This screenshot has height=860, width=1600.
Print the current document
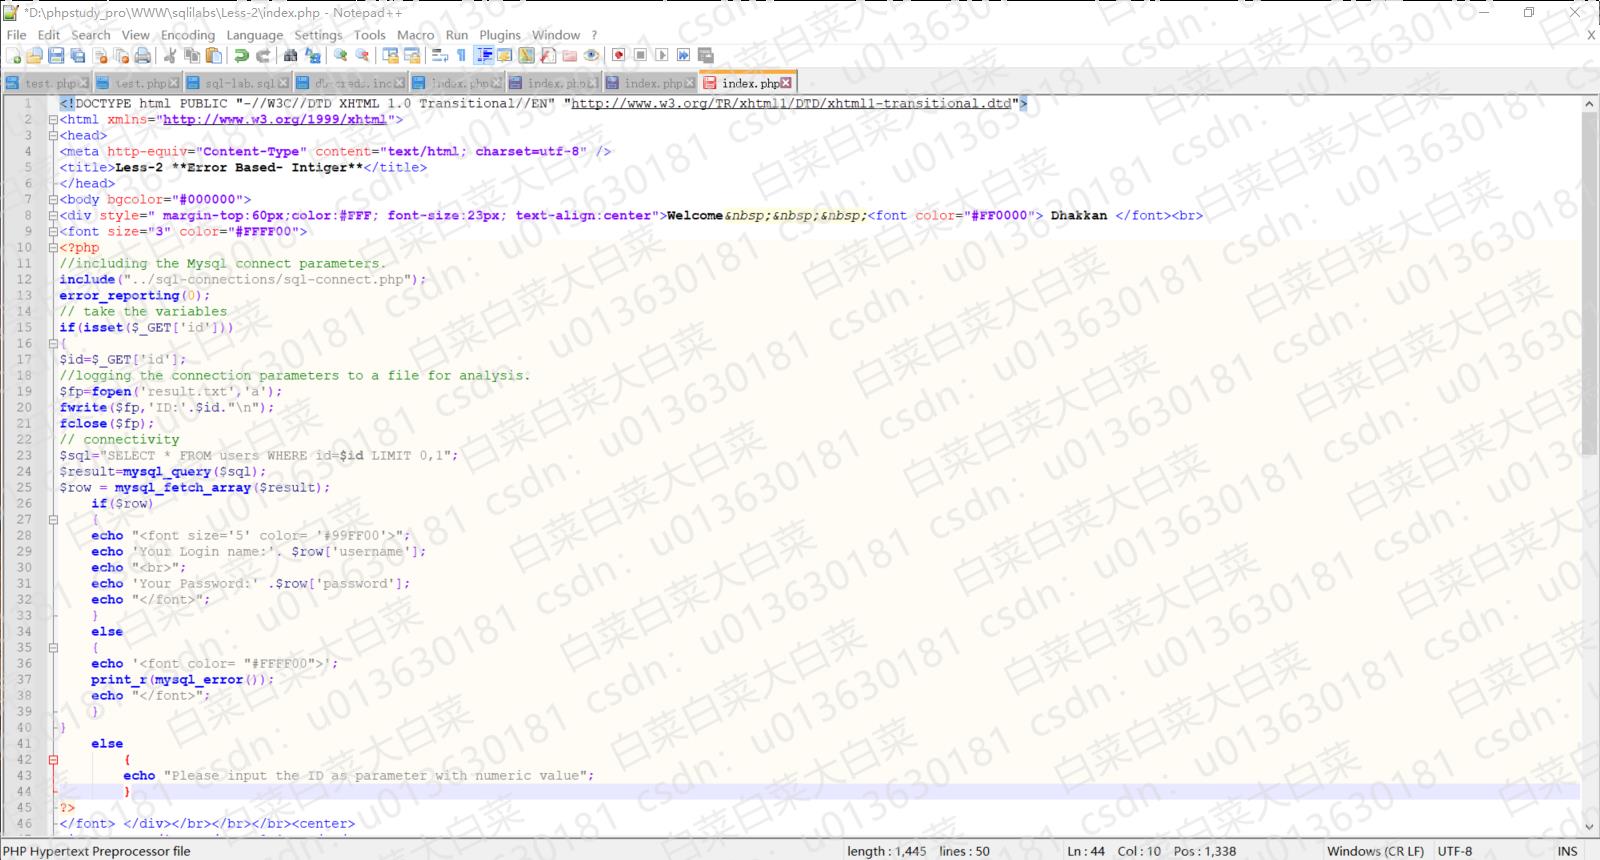pyautogui.click(x=142, y=55)
